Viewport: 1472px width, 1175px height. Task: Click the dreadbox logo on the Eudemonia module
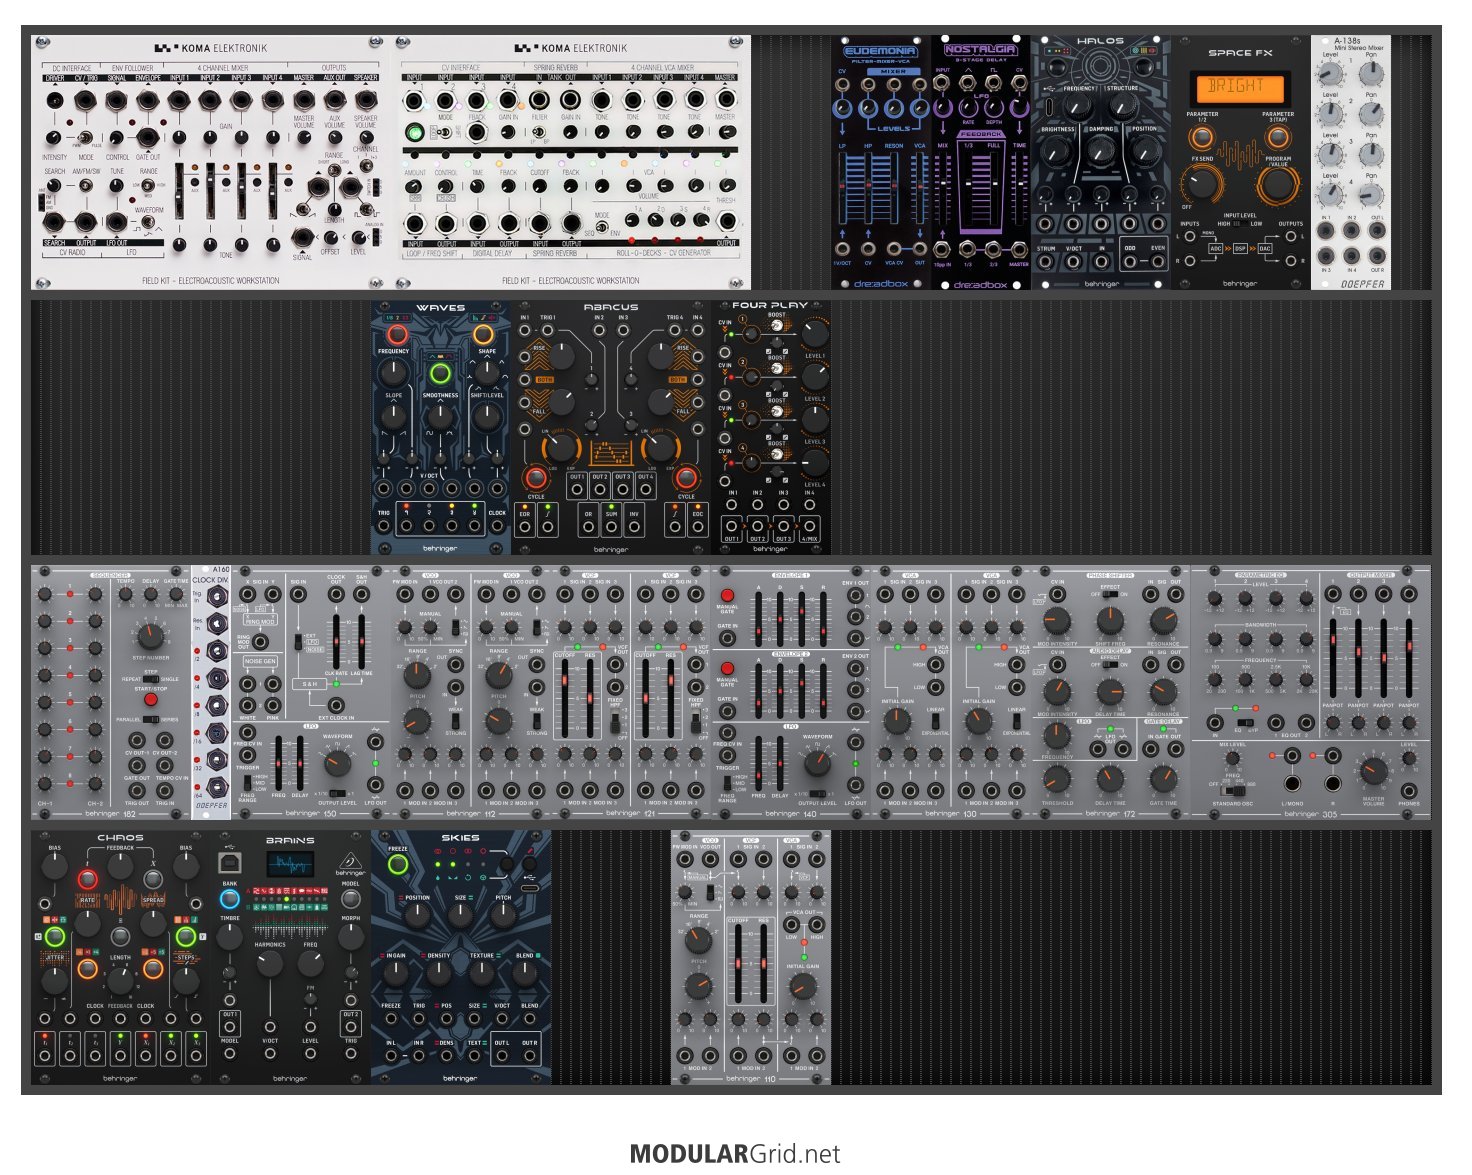881,283
